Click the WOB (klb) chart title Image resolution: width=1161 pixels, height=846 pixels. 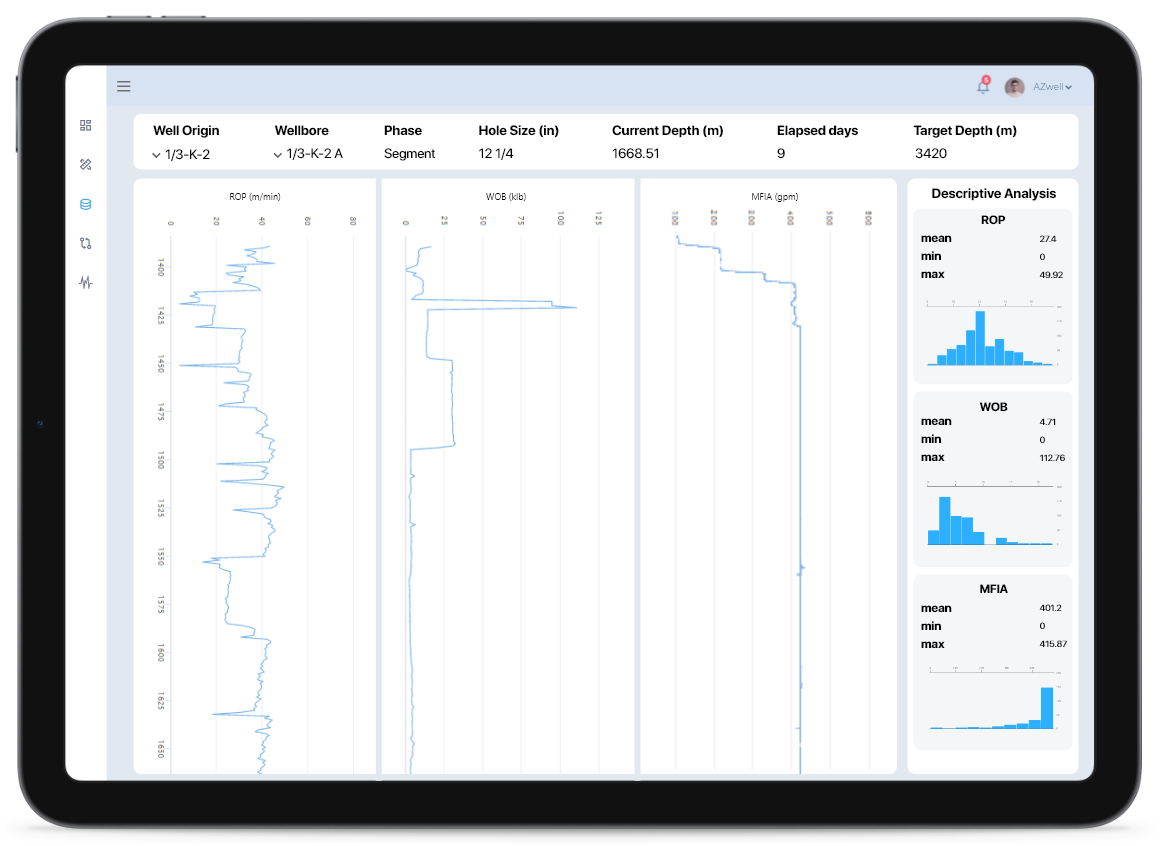[505, 197]
